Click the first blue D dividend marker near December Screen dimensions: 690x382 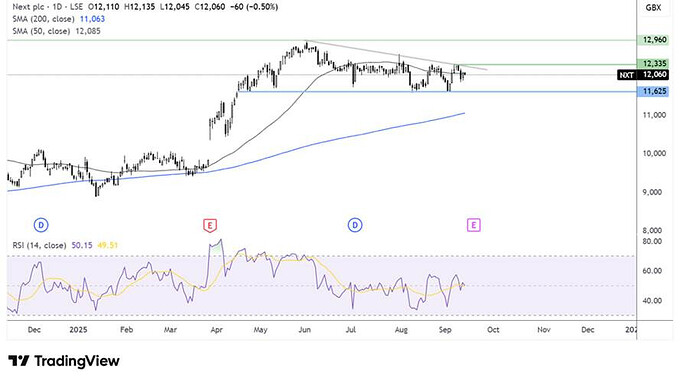(x=41, y=226)
